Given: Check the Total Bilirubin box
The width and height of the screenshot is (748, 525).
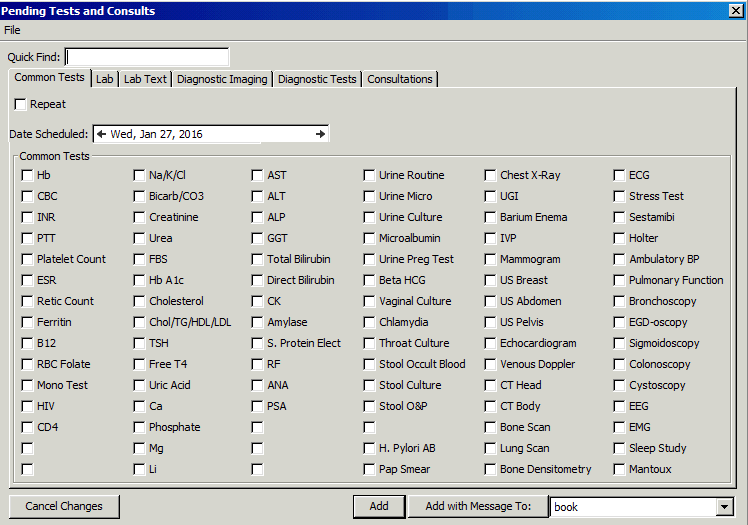Looking at the screenshot, I should 257,259.
